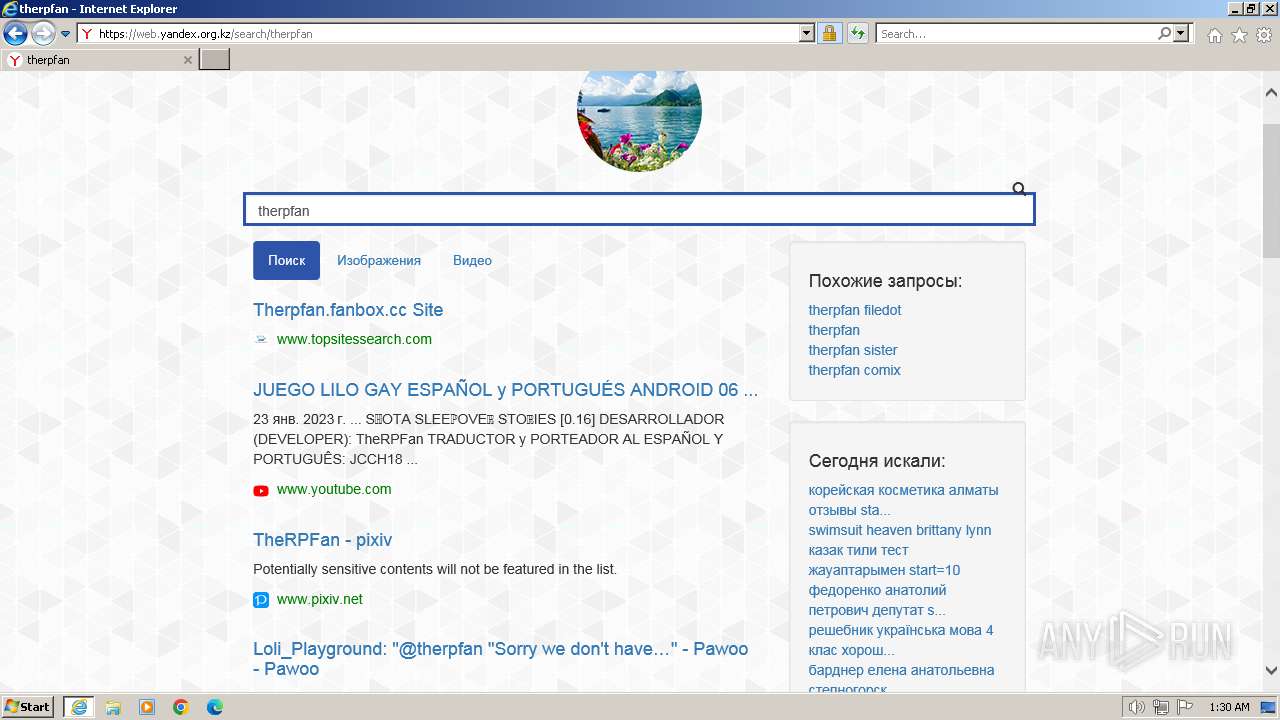Open the Tools gear icon

(x=1264, y=35)
